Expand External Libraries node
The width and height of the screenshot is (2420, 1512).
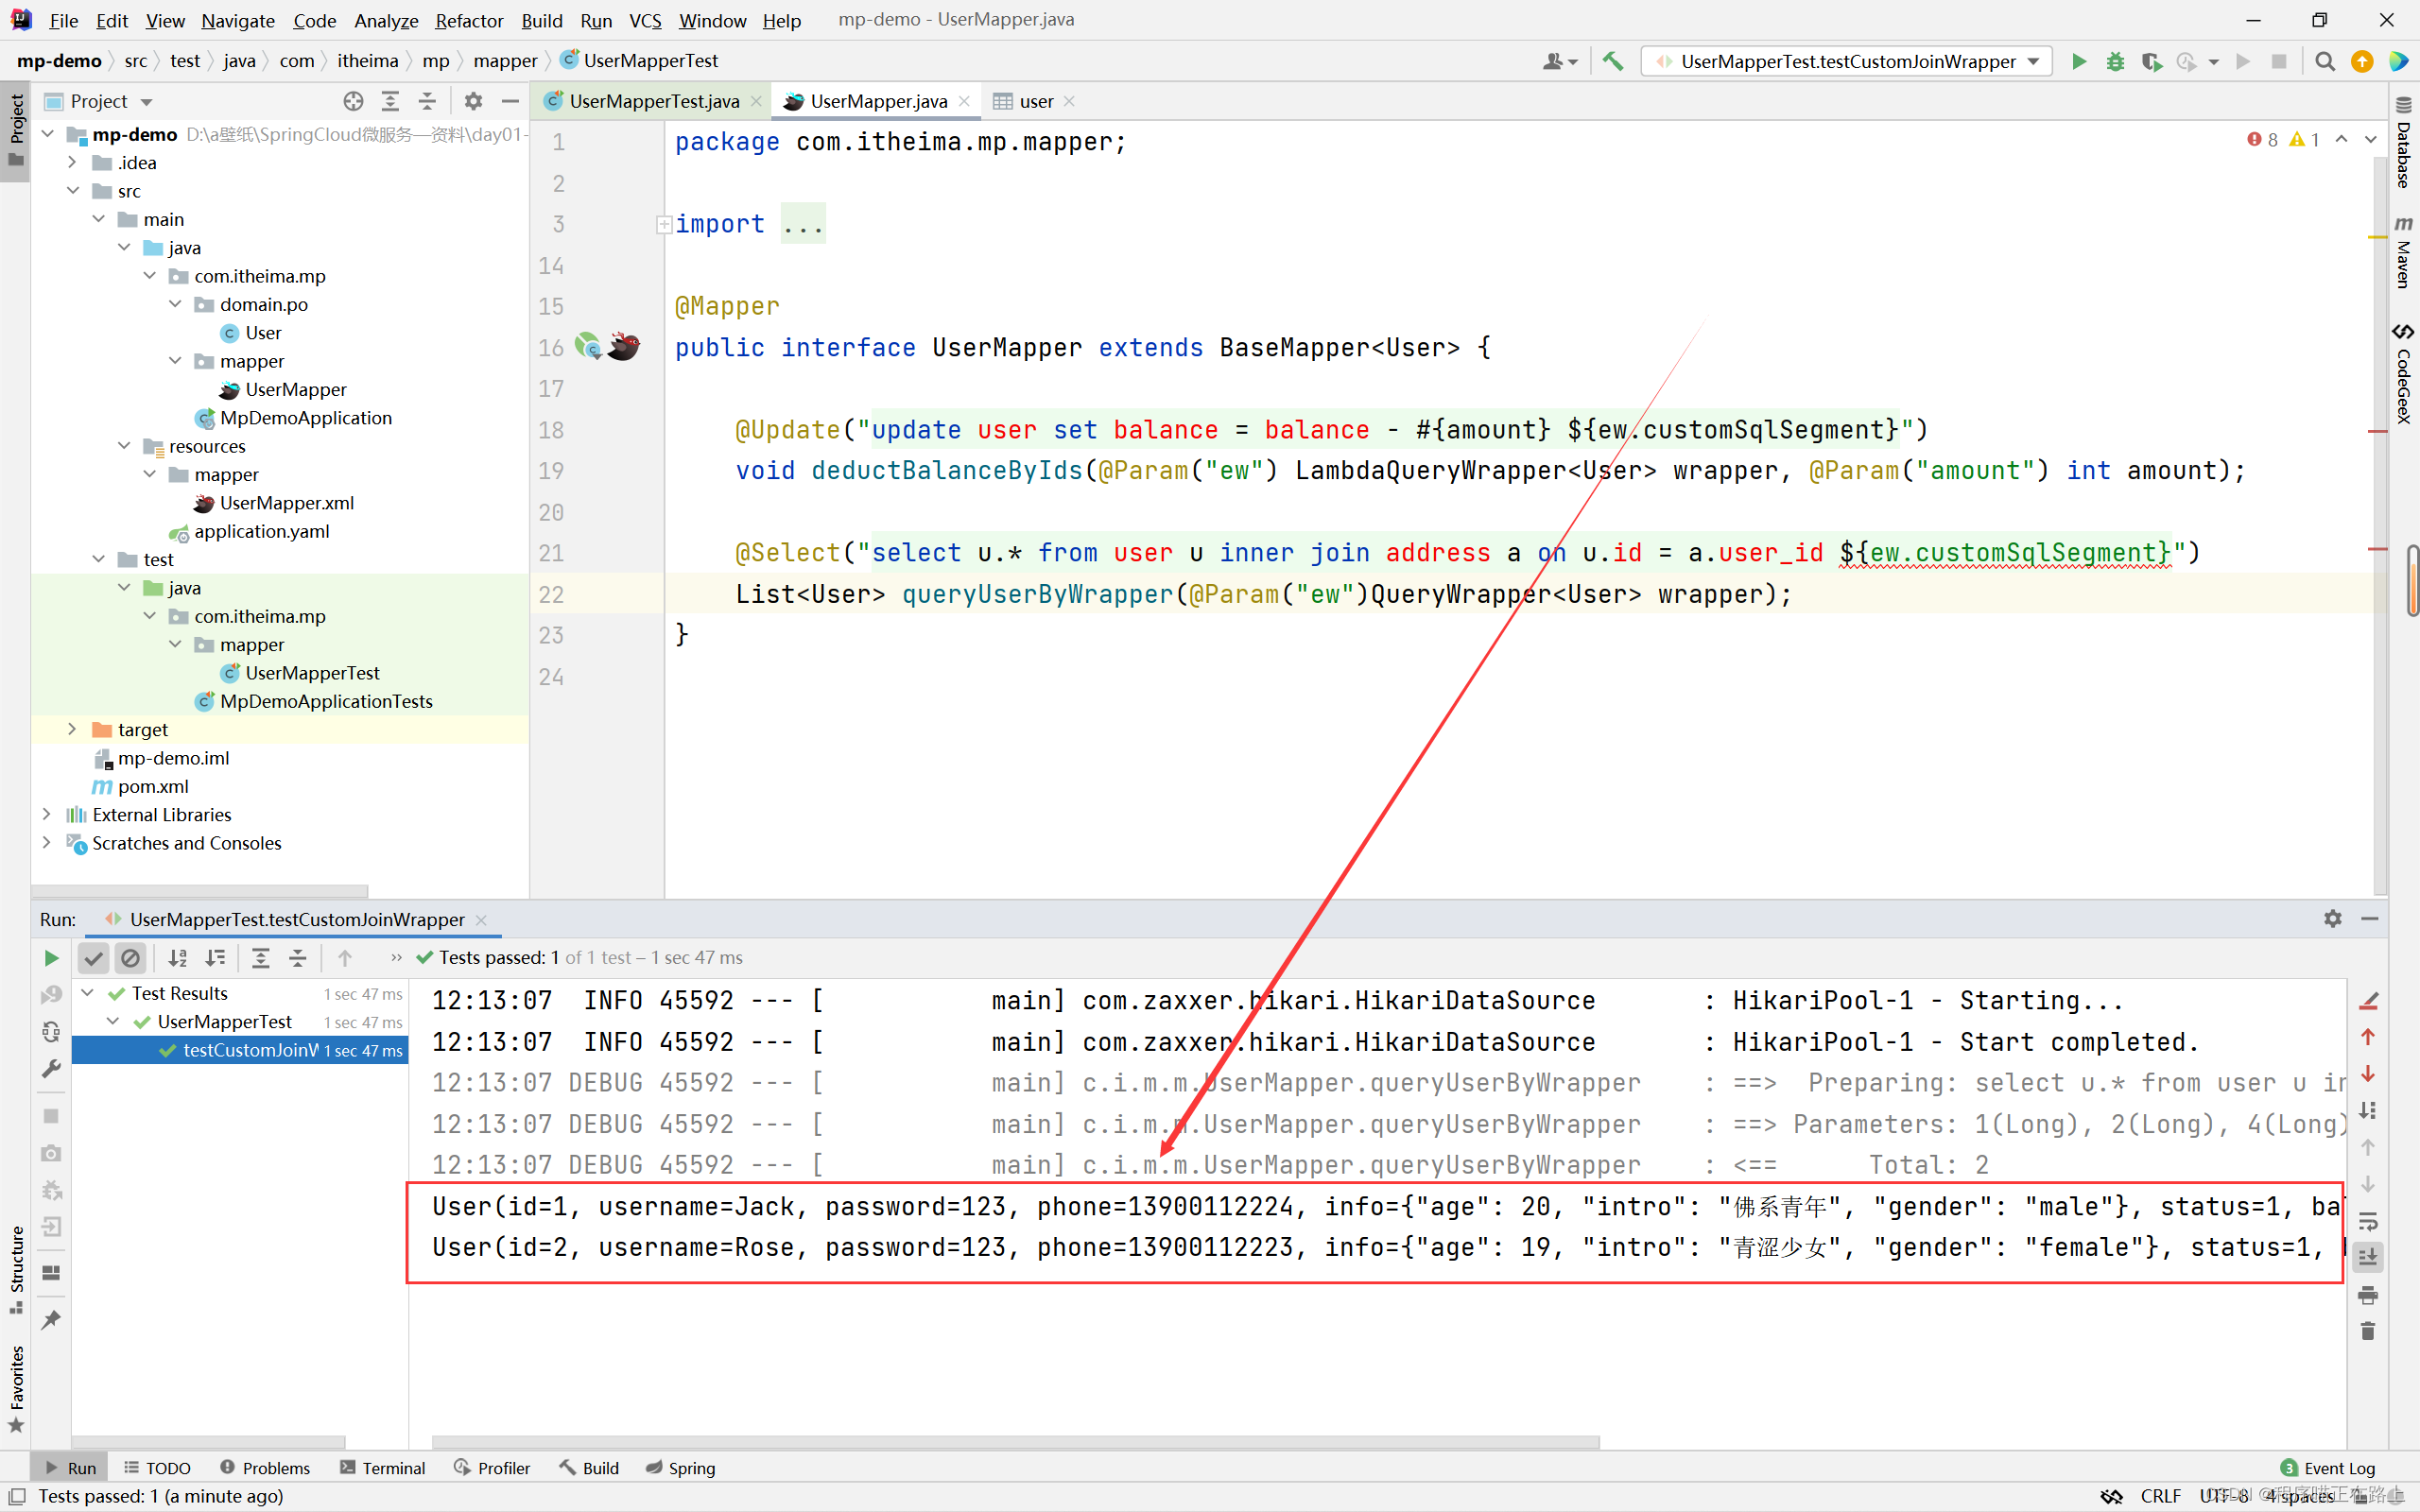(47, 814)
